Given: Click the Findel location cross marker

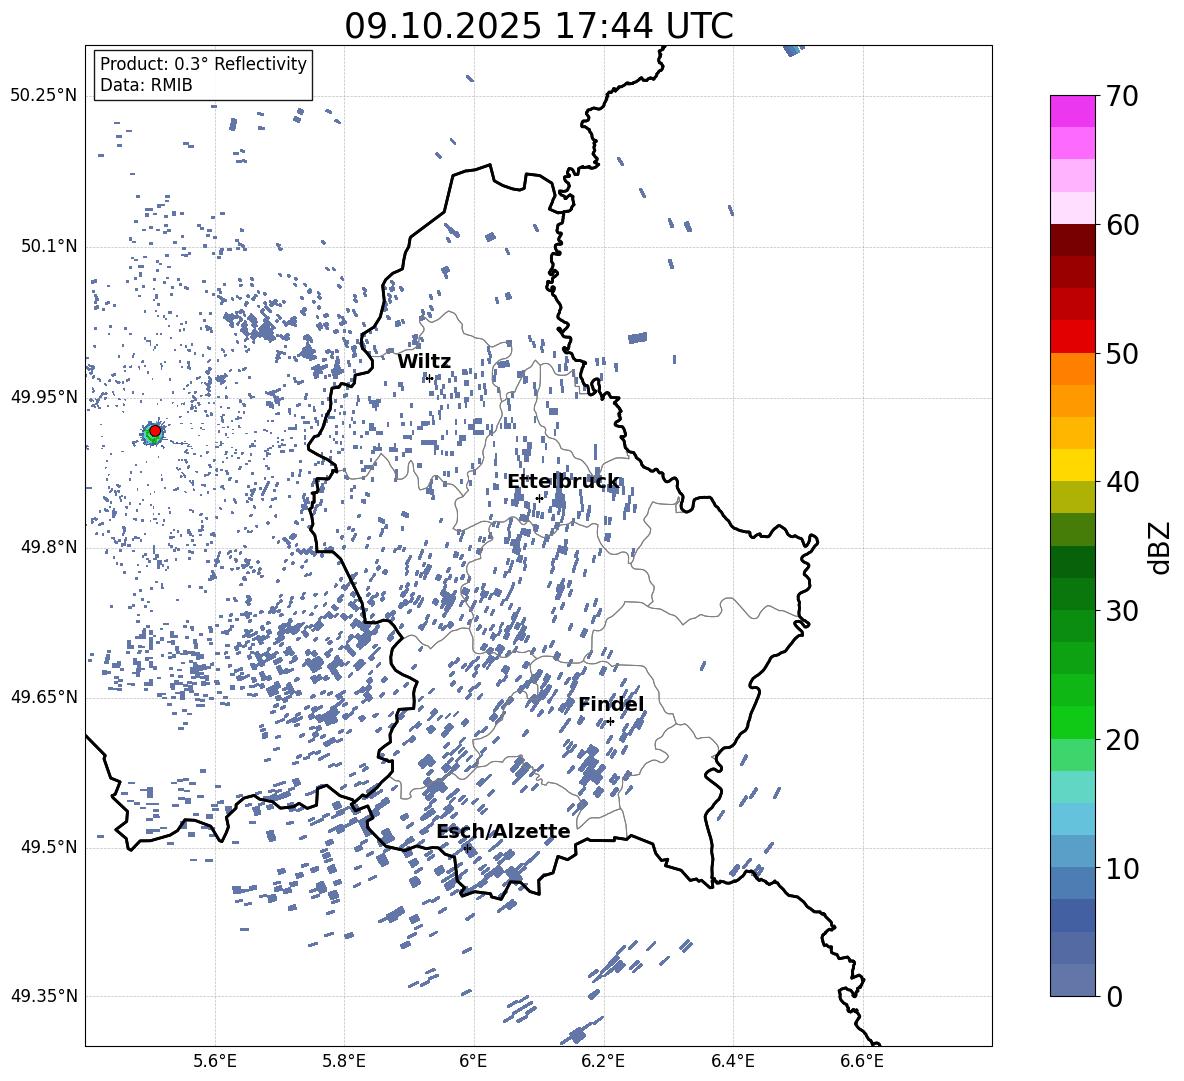Looking at the screenshot, I should pyautogui.click(x=610, y=722).
